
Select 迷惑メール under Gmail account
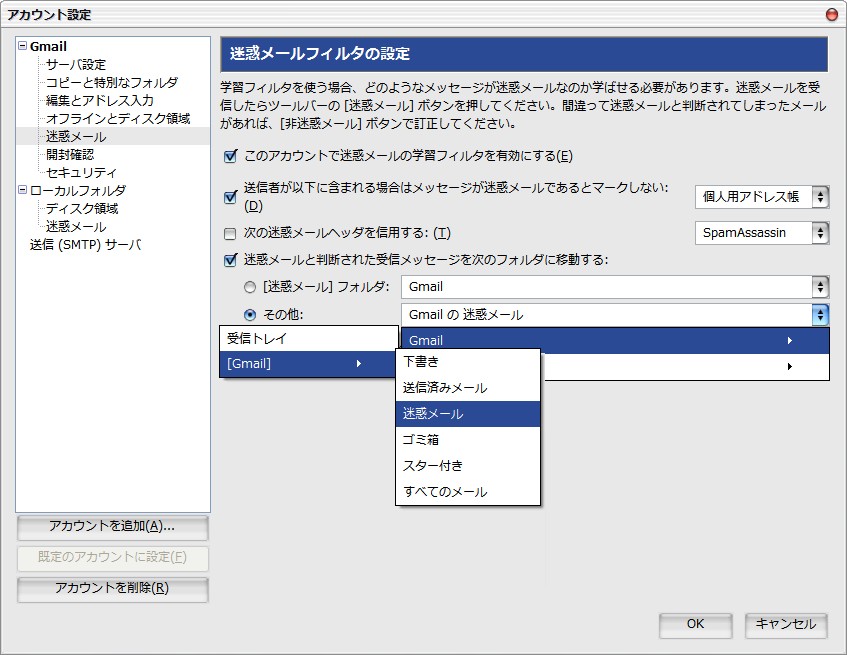point(76,137)
